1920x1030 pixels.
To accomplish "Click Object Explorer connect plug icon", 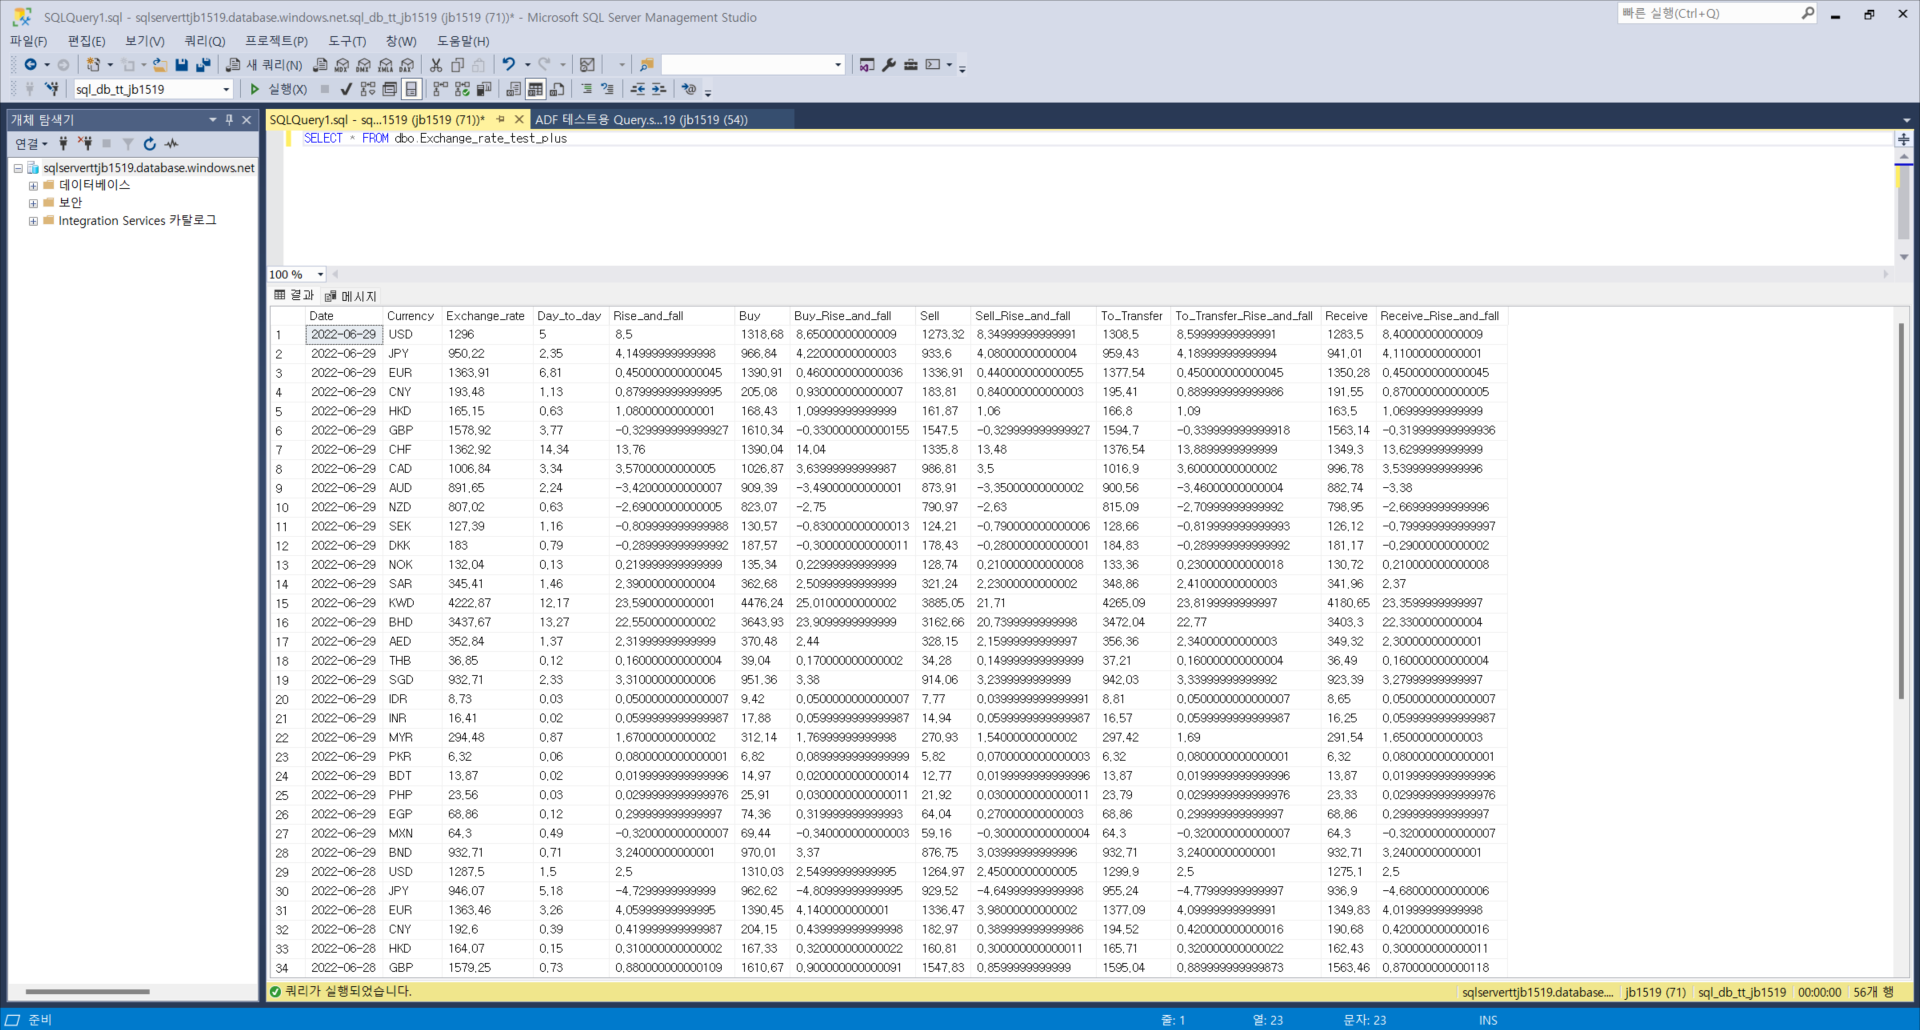I will (x=63, y=144).
